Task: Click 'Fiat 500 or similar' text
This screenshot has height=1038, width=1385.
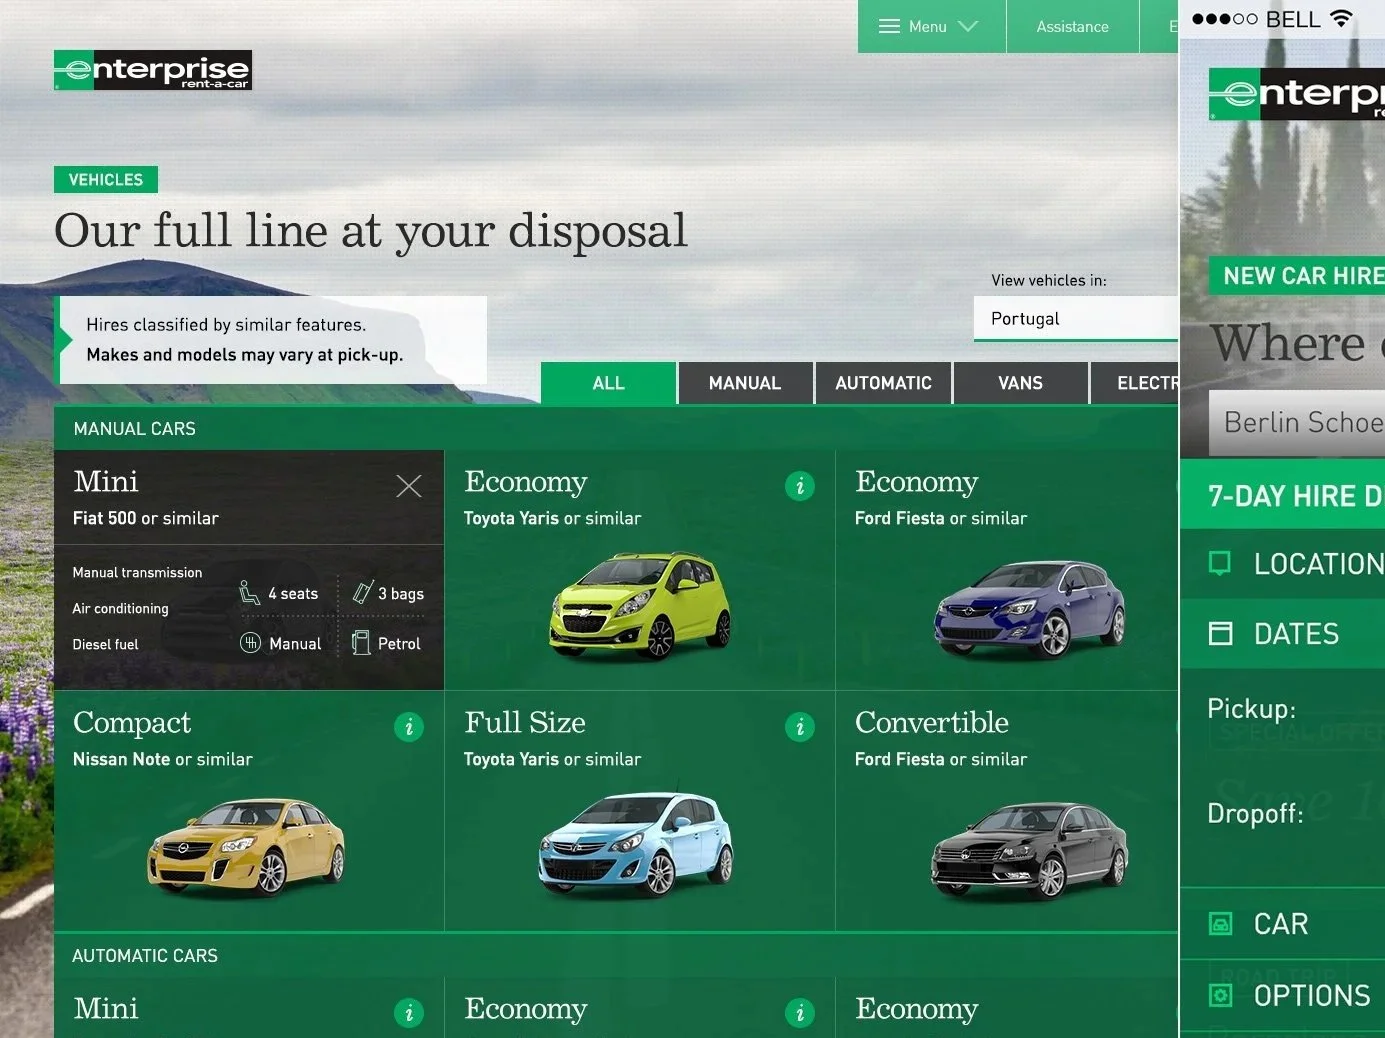Action: [x=146, y=518]
